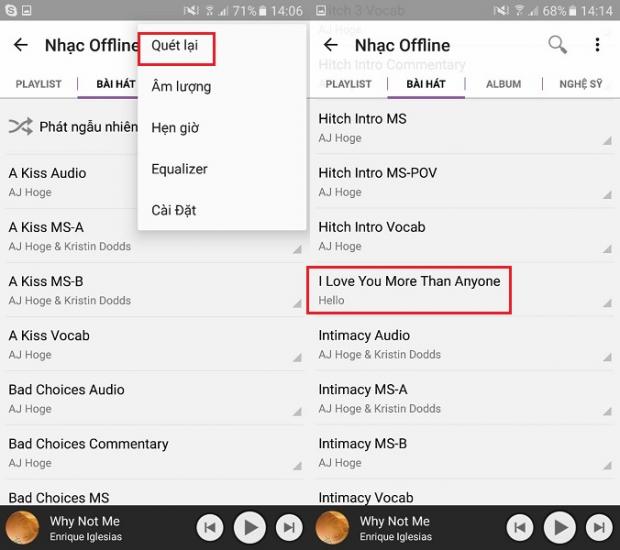This screenshot has height=550, width=620.
Task: Tap the search magnifier icon
Action: [557, 45]
